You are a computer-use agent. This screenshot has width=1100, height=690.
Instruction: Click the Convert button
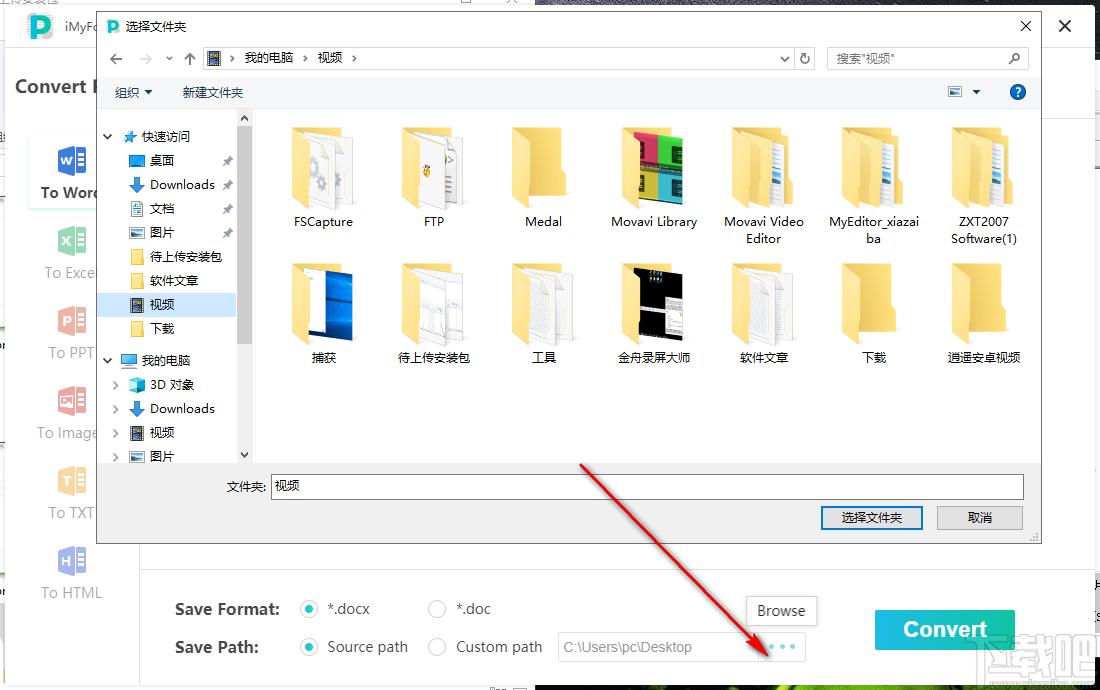(x=944, y=629)
